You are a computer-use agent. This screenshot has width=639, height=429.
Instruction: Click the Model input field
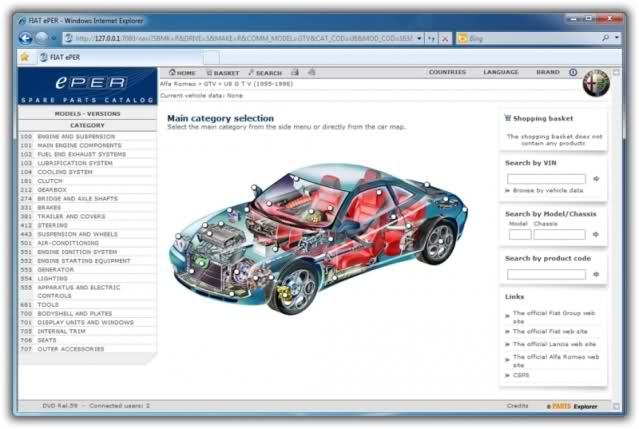point(520,234)
